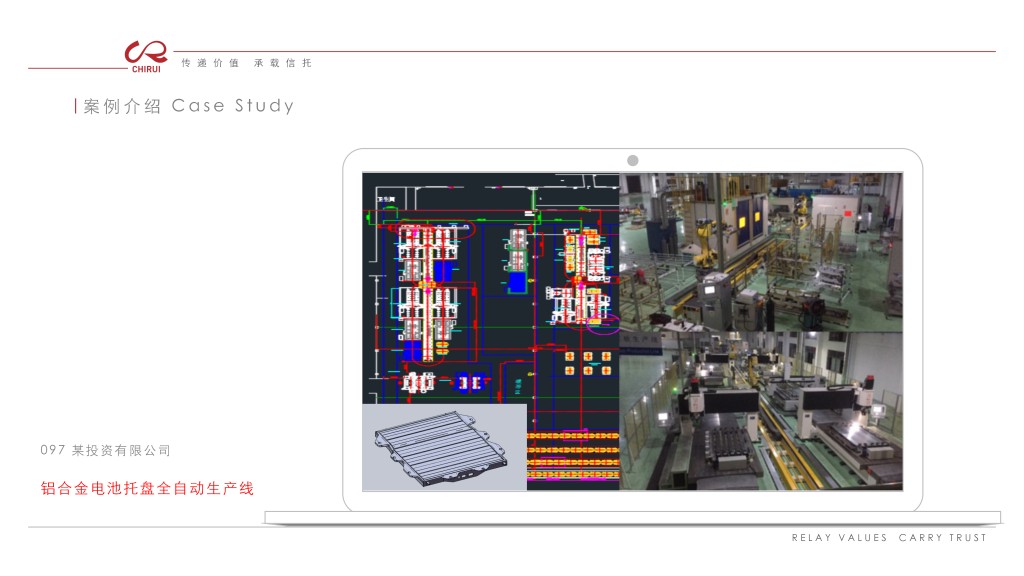Click the RELAY VALUES CARRY TRUST footer

[x=889, y=538]
